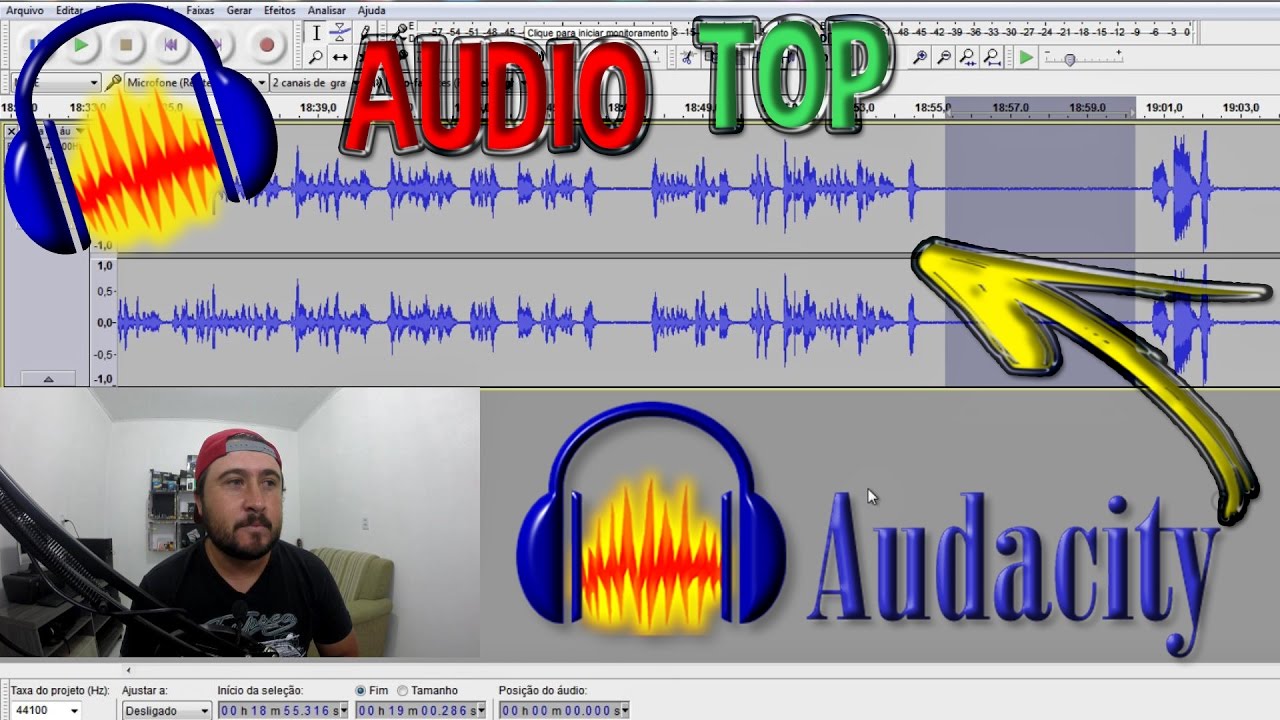
Task: Click the horizontal scrollbar left arrow
Action: [x=128, y=670]
